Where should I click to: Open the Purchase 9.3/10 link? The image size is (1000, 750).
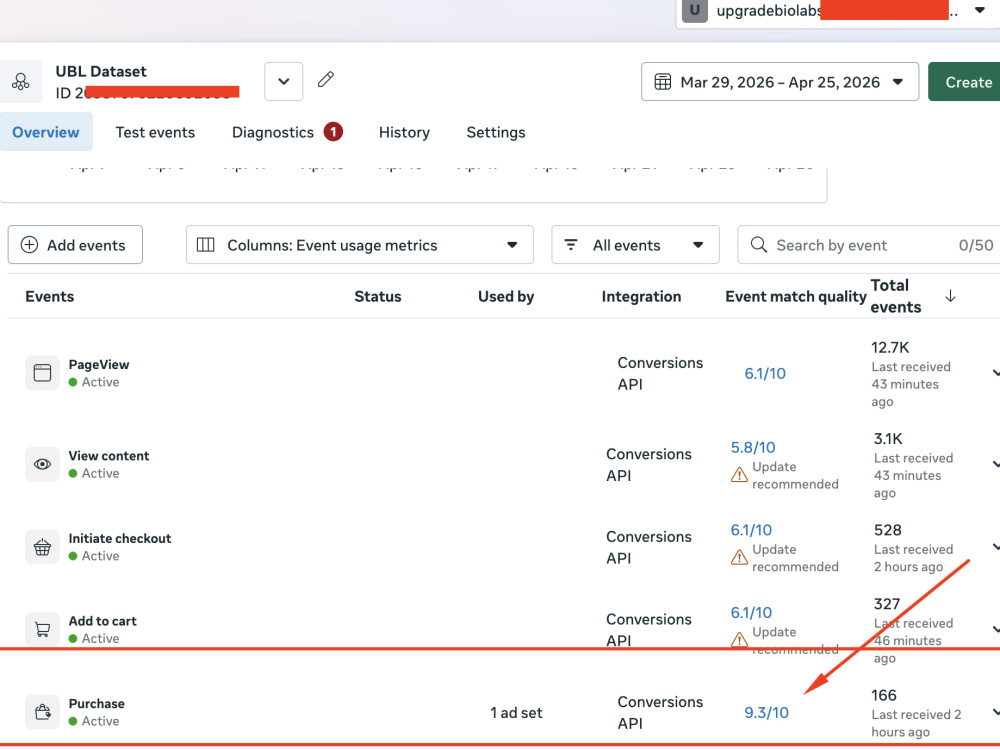(x=766, y=713)
